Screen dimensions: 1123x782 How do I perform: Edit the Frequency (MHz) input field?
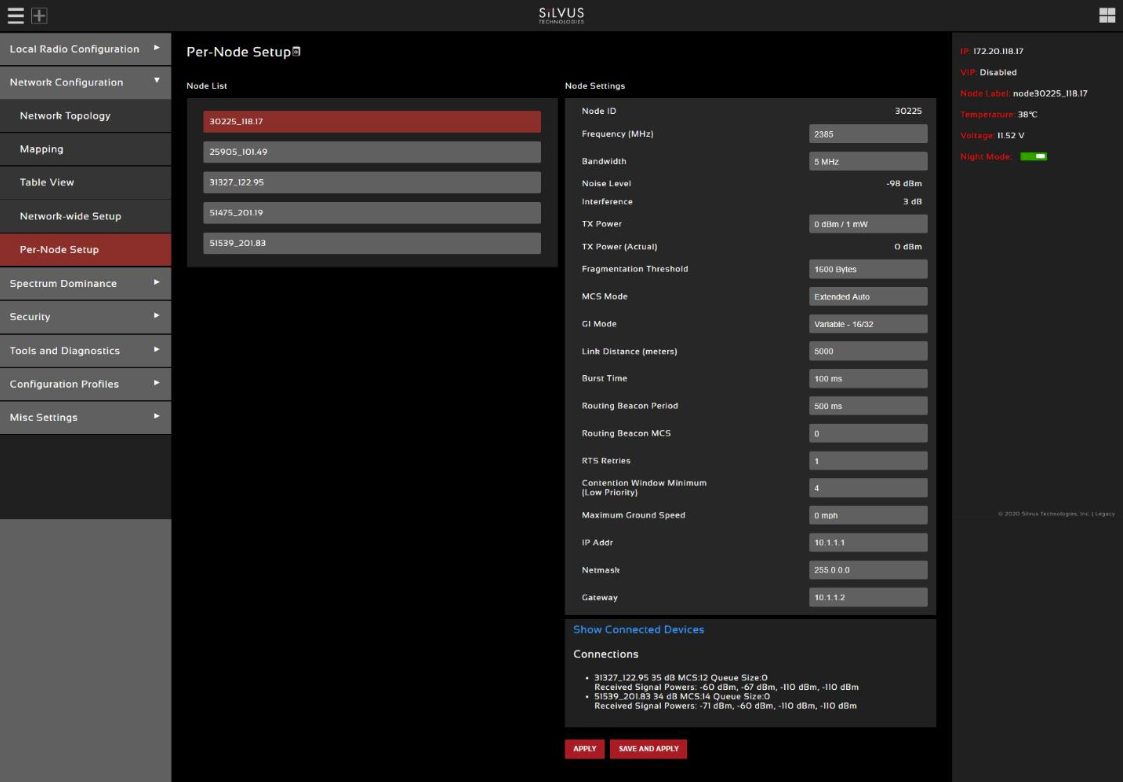pyautogui.click(x=868, y=133)
